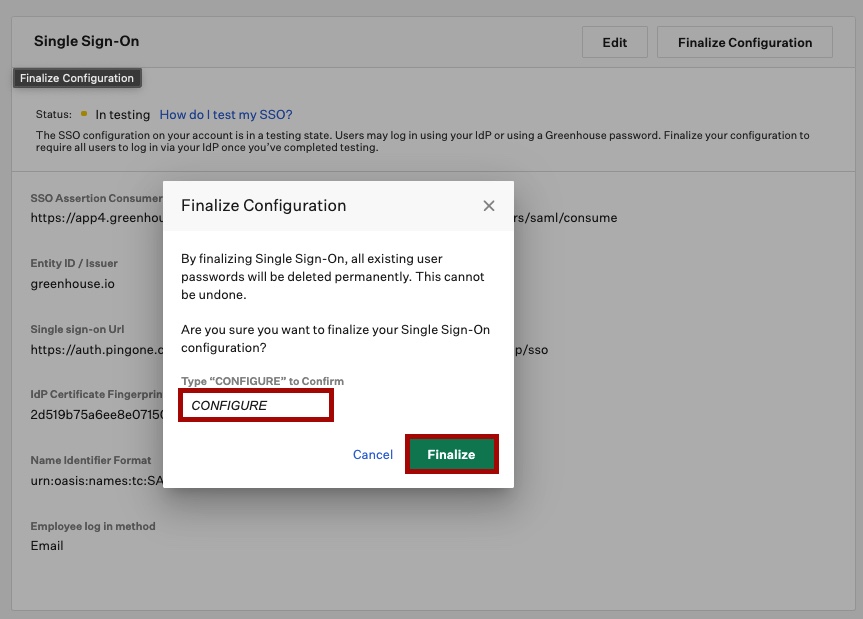Select the Single Sign-On page heading

click(86, 42)
